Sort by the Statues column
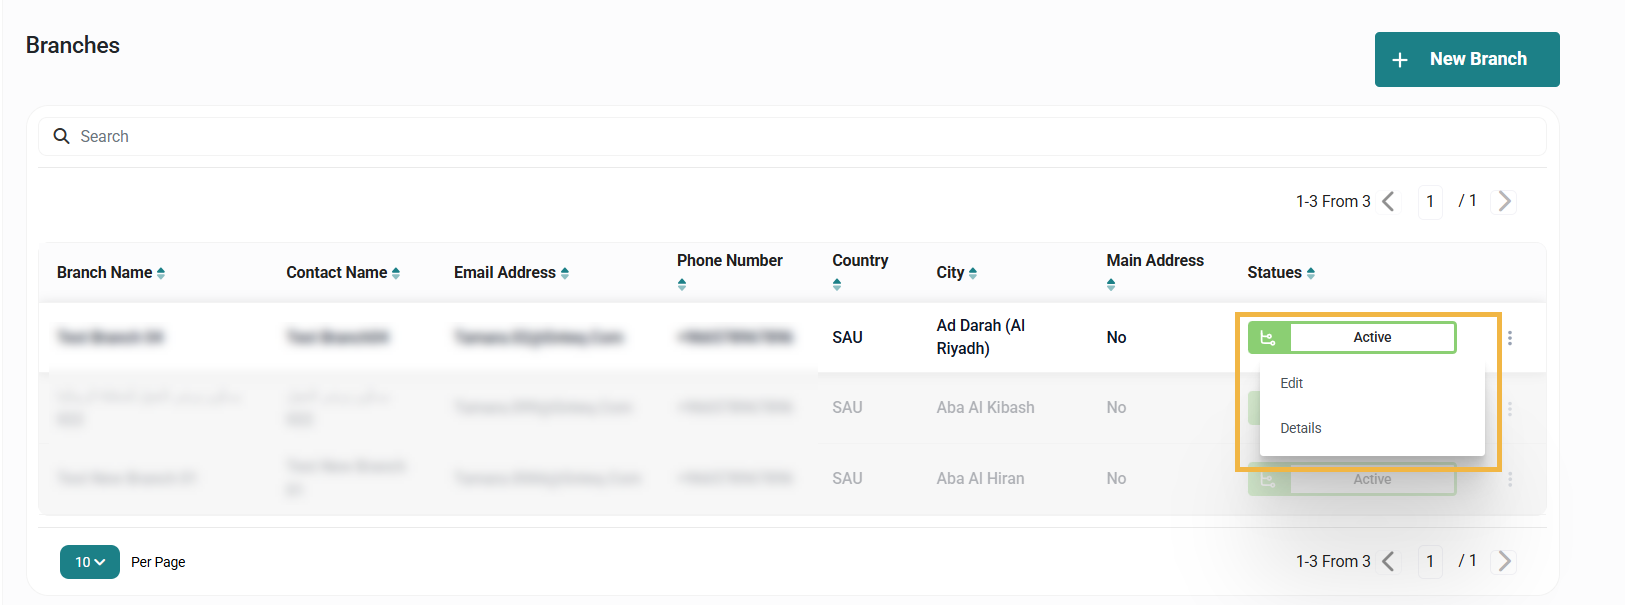The height and width of the screenshot is (605, 1625). coord(1311,273)
